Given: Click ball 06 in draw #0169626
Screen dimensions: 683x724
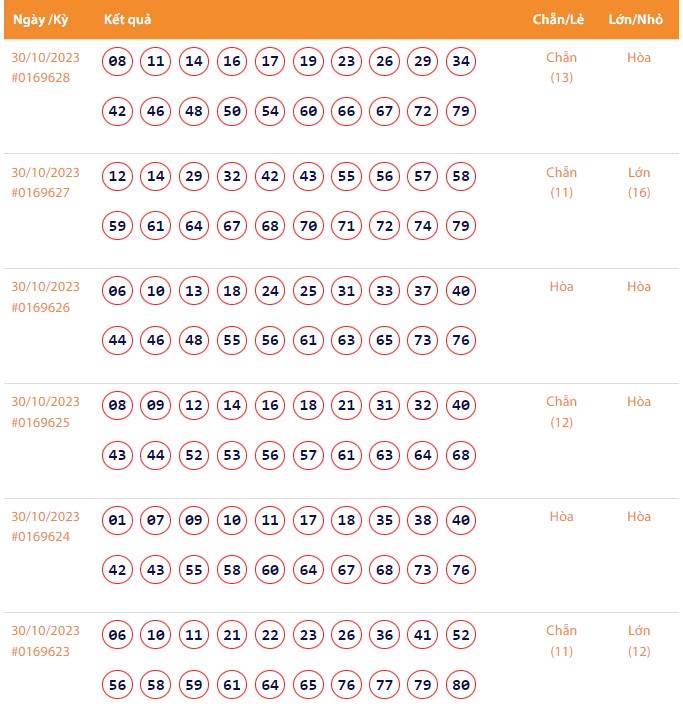Looking at the screenshot, I should tap(118, 292).
